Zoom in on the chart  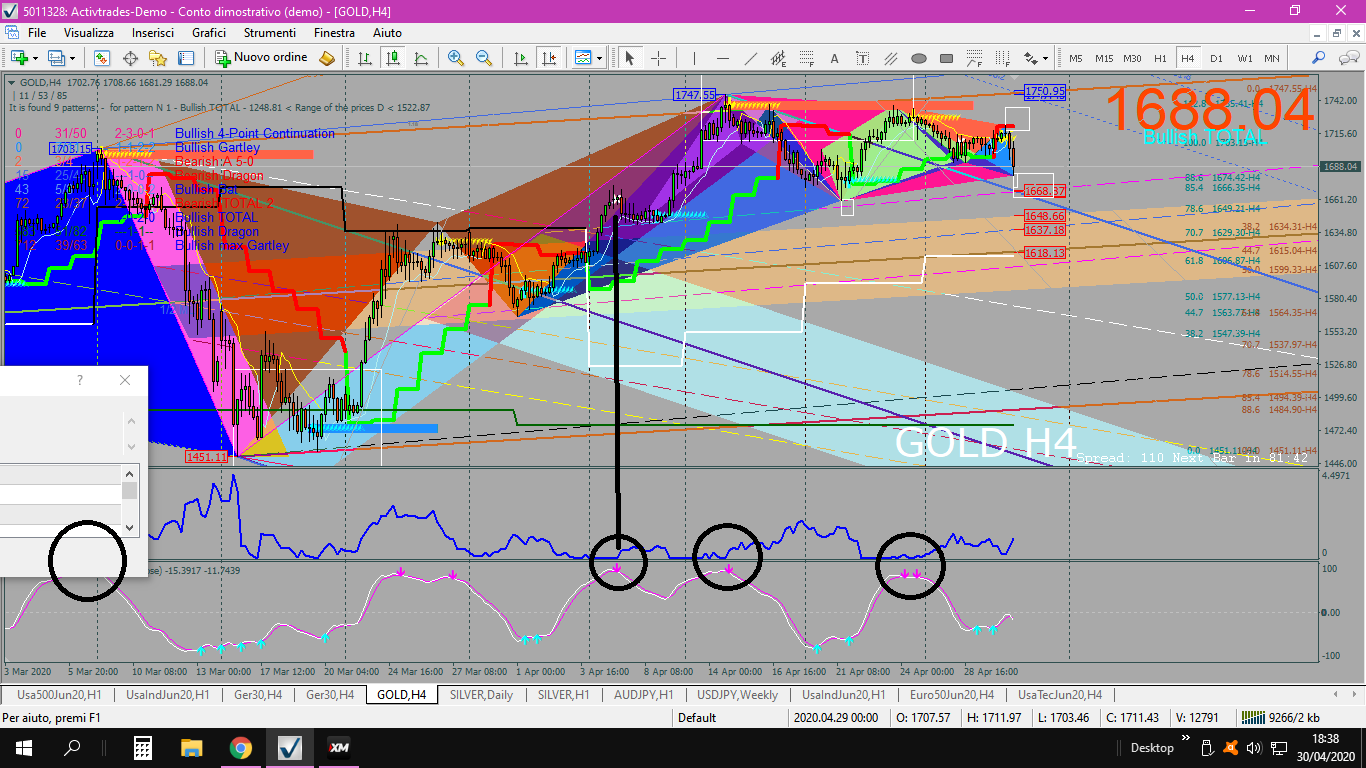(x=456, y=58)
